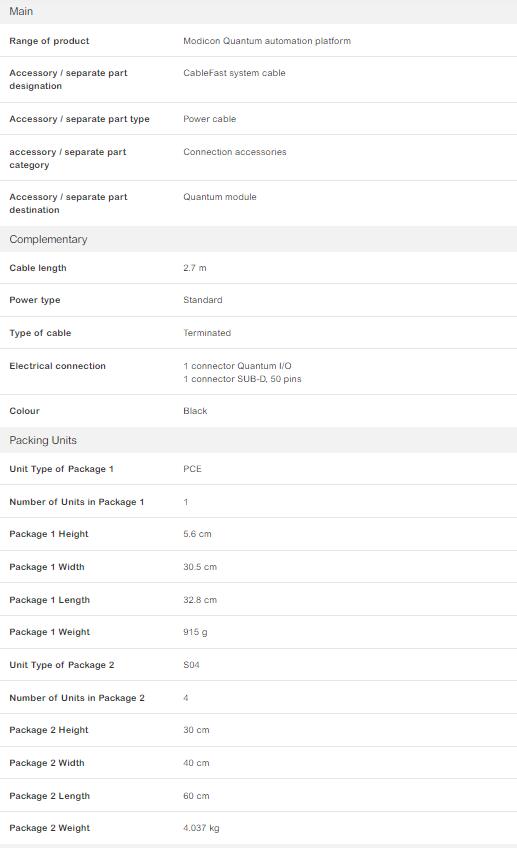Select CableFast system cable value

234,73
